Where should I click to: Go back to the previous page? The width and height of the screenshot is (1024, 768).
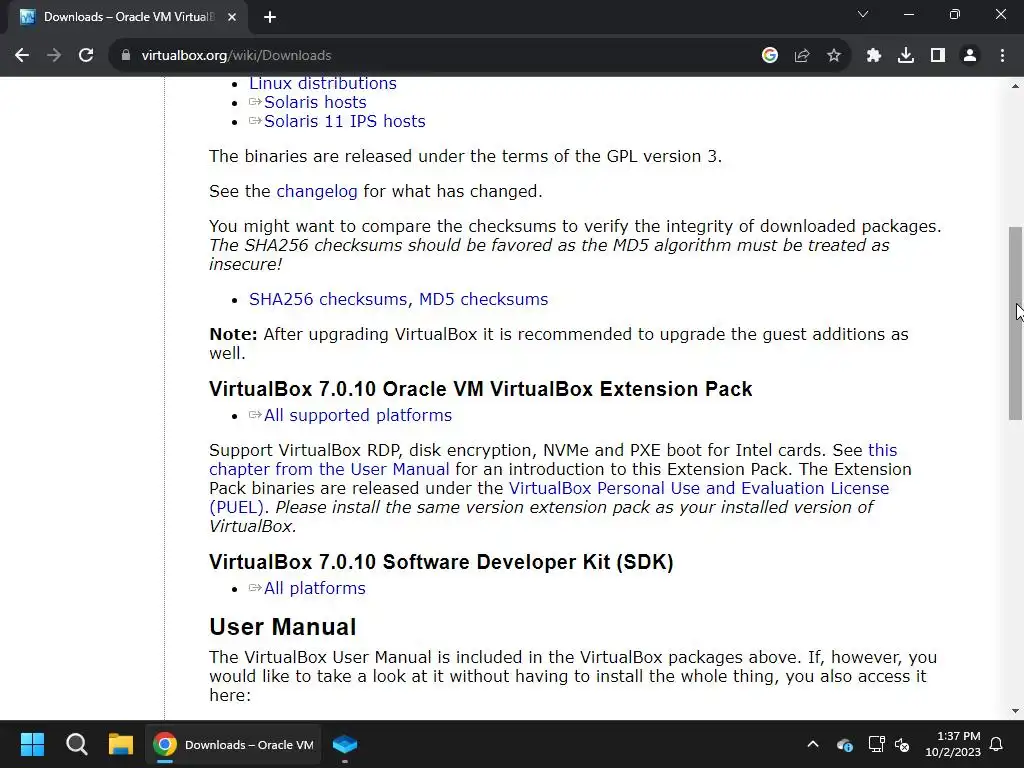coord(22,56)
